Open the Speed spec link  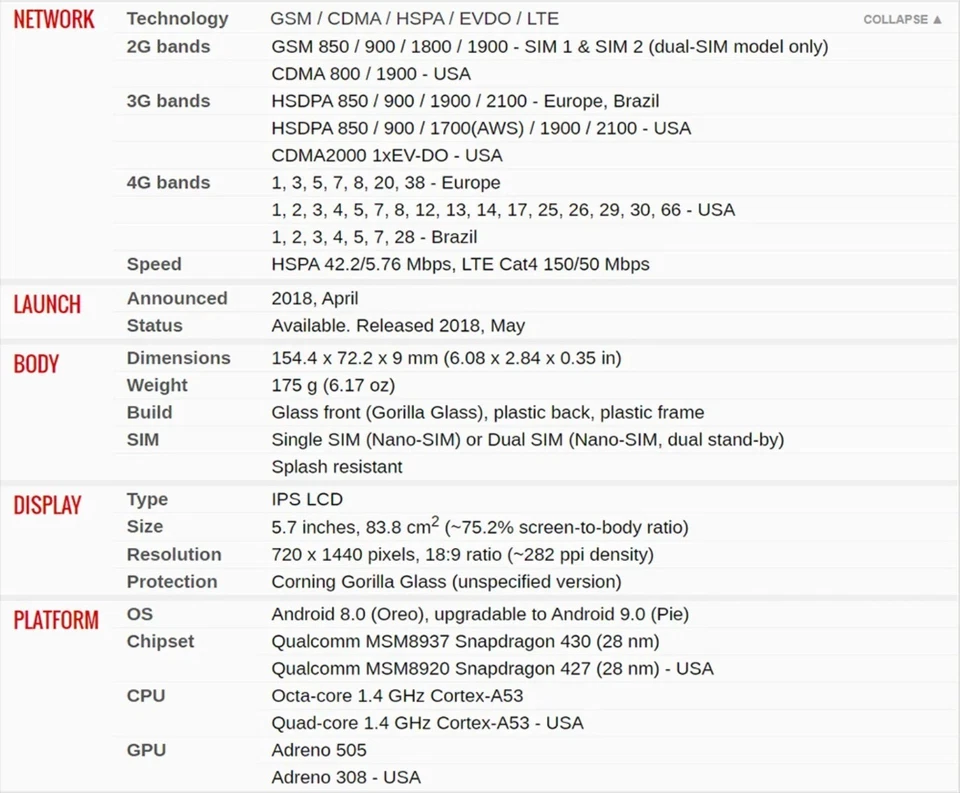[154, 264]
